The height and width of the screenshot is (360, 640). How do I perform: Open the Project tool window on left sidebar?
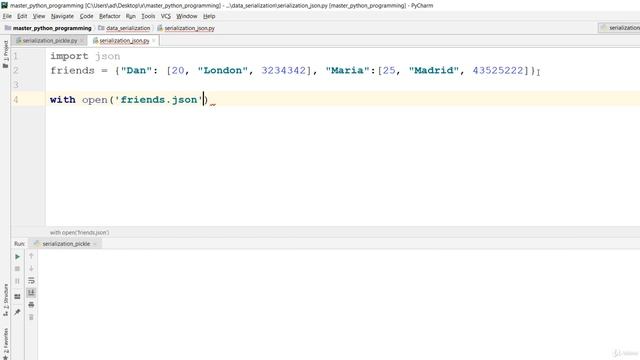(5, 54)
